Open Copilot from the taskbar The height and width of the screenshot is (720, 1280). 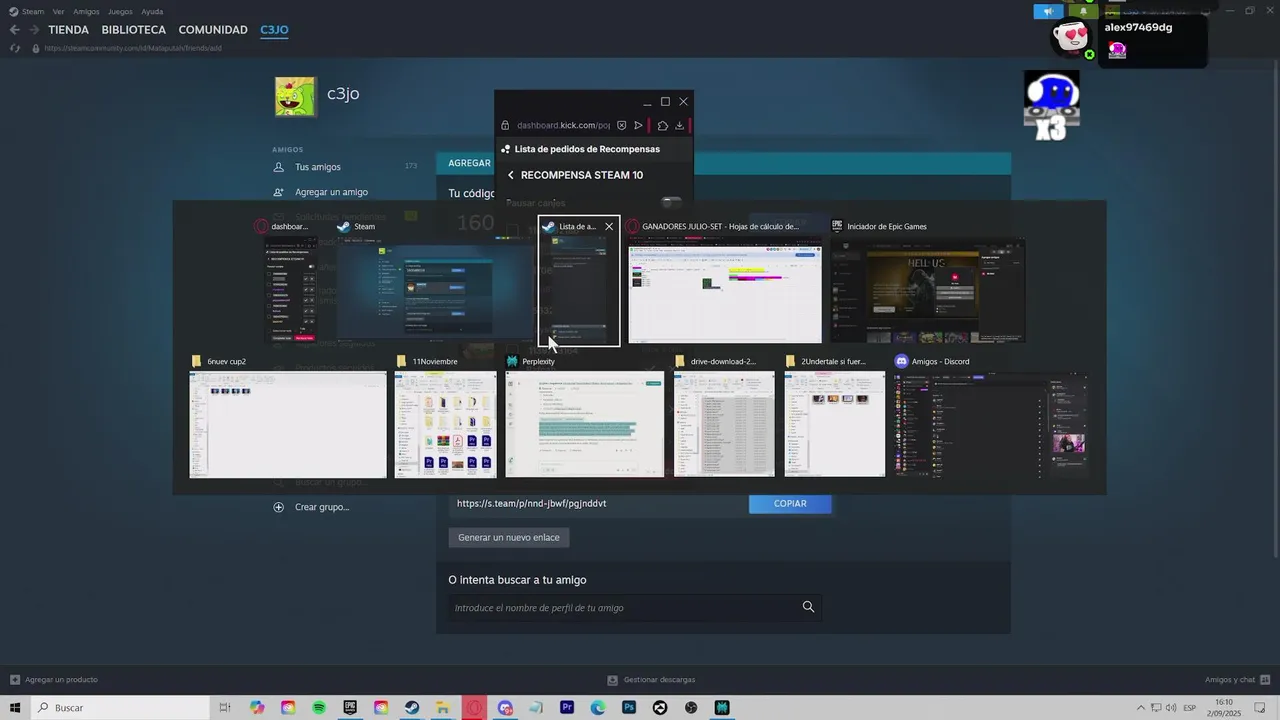[257, 708]
